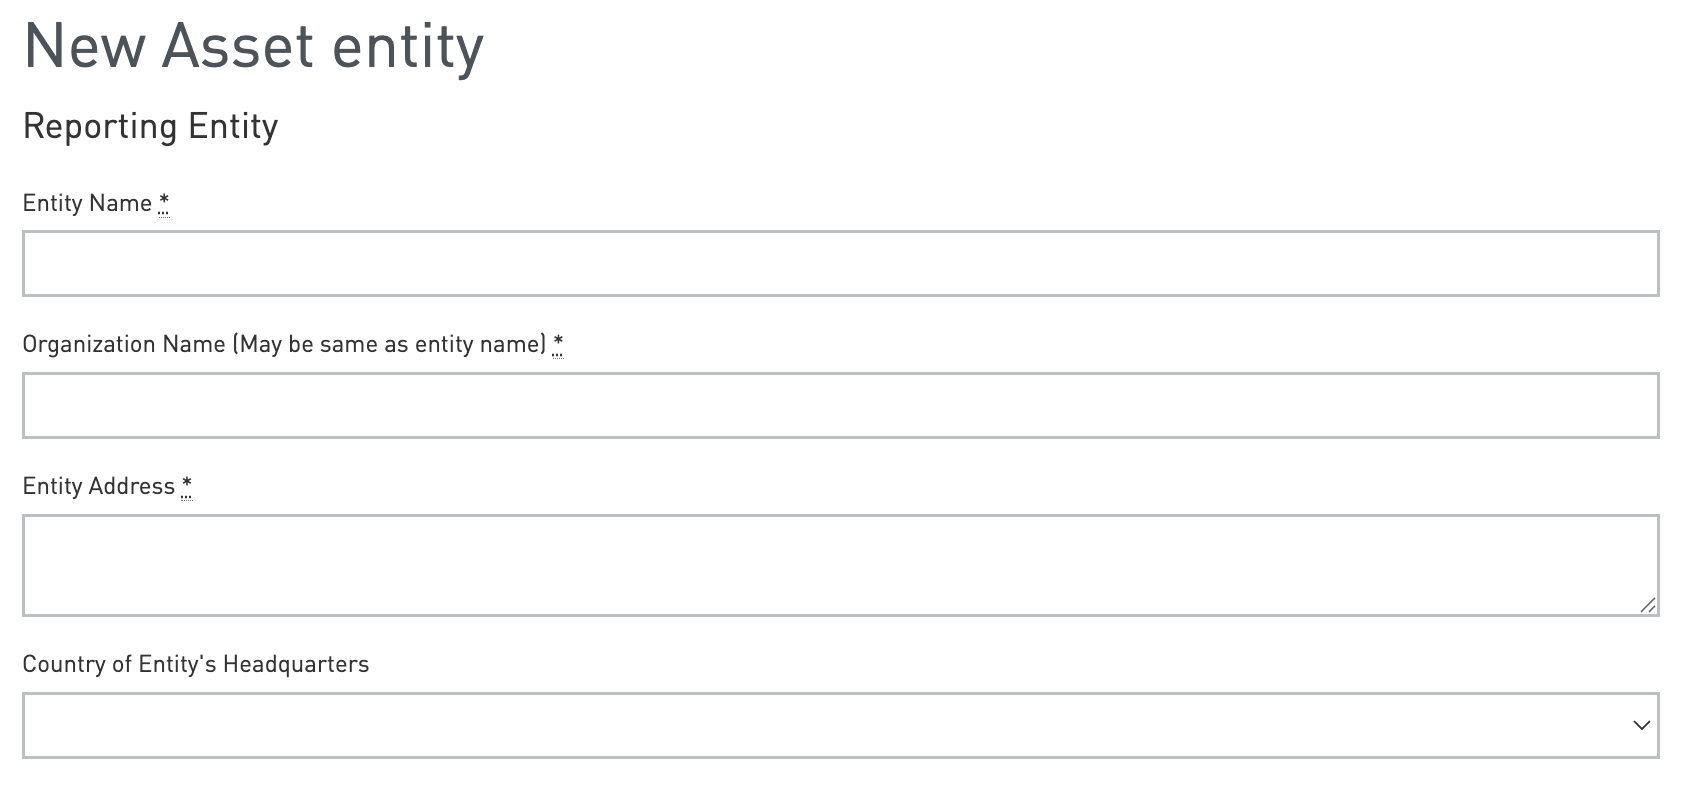Click the New Asset entity page title

tap(253, 47)
